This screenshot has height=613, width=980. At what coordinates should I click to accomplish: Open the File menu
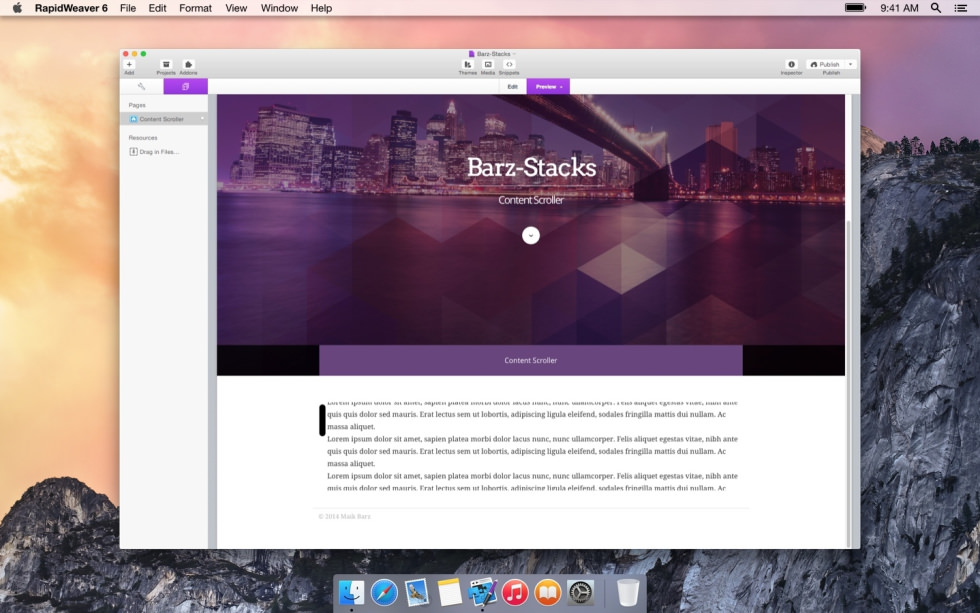pos(128,8)
